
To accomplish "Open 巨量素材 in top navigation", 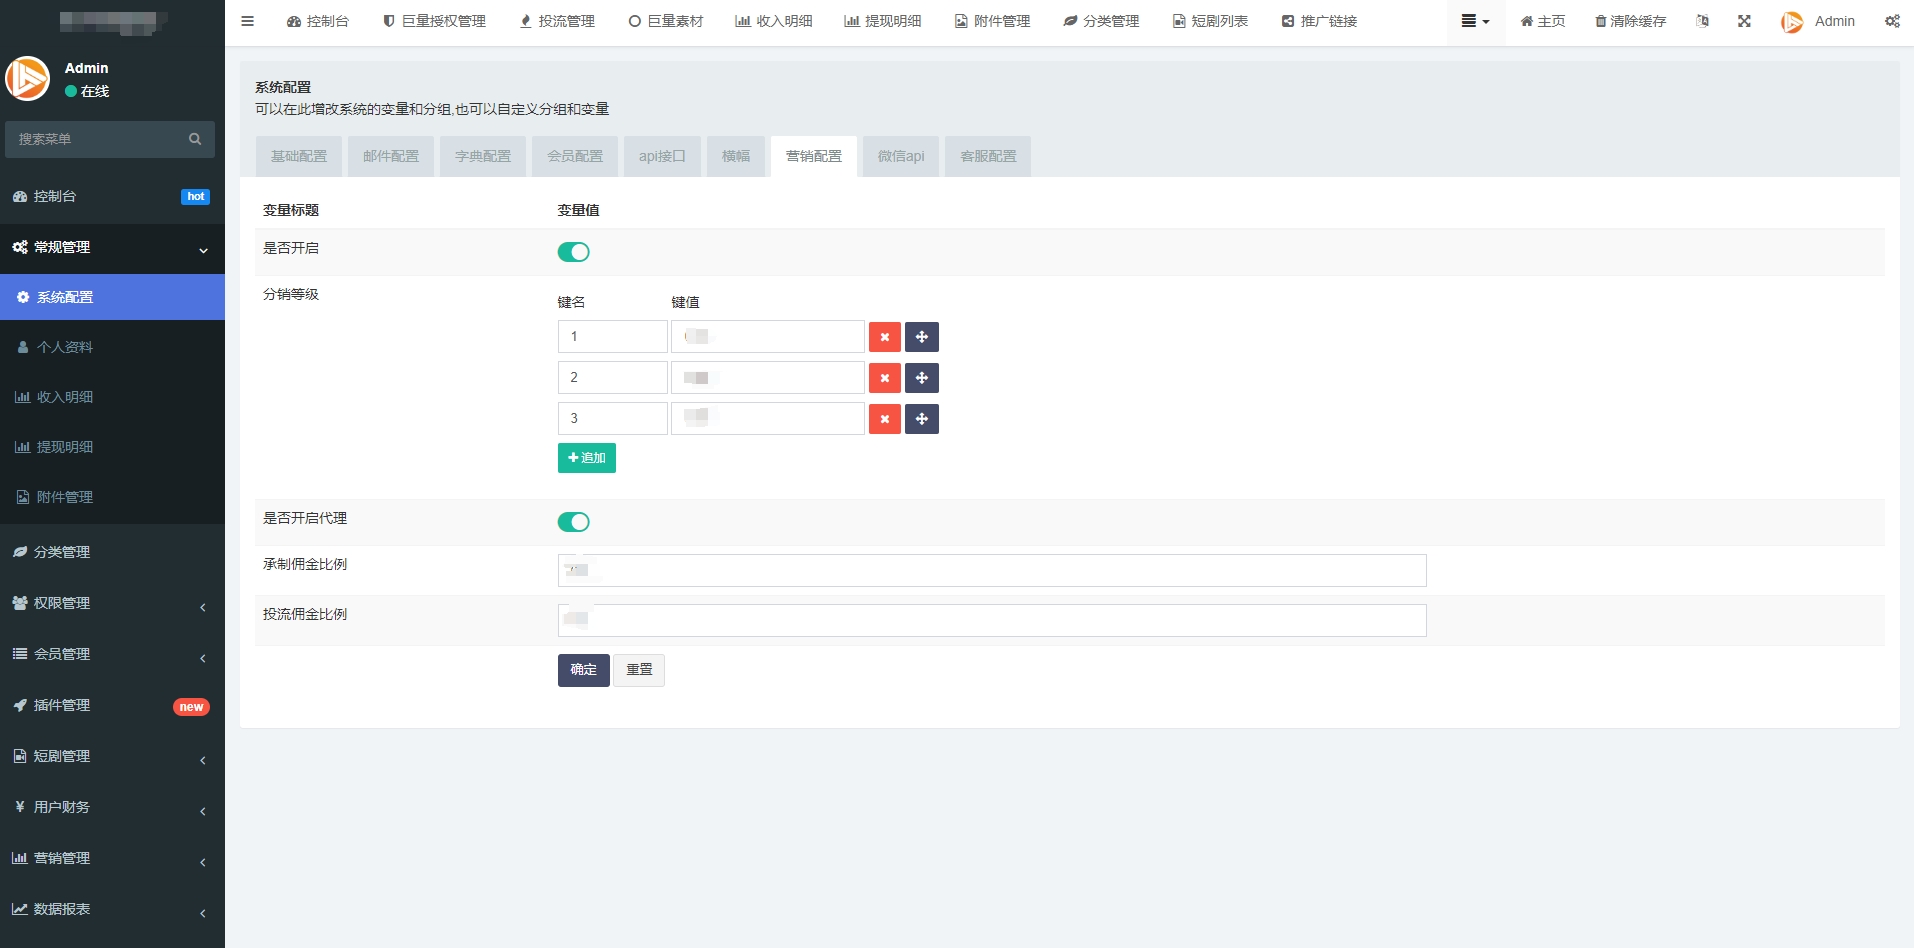I will click(666, 21).
